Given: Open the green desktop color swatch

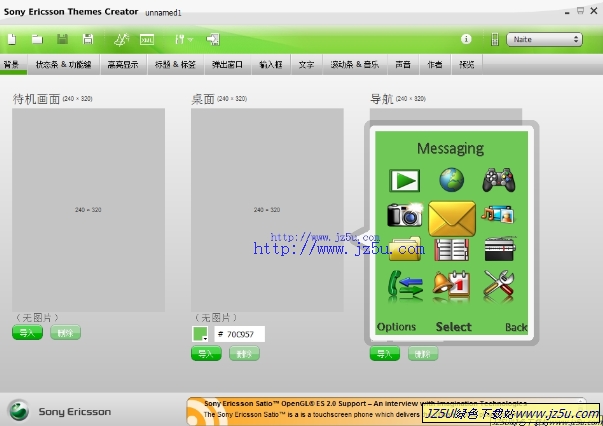Looking at the screenshot, I should 200,334.
